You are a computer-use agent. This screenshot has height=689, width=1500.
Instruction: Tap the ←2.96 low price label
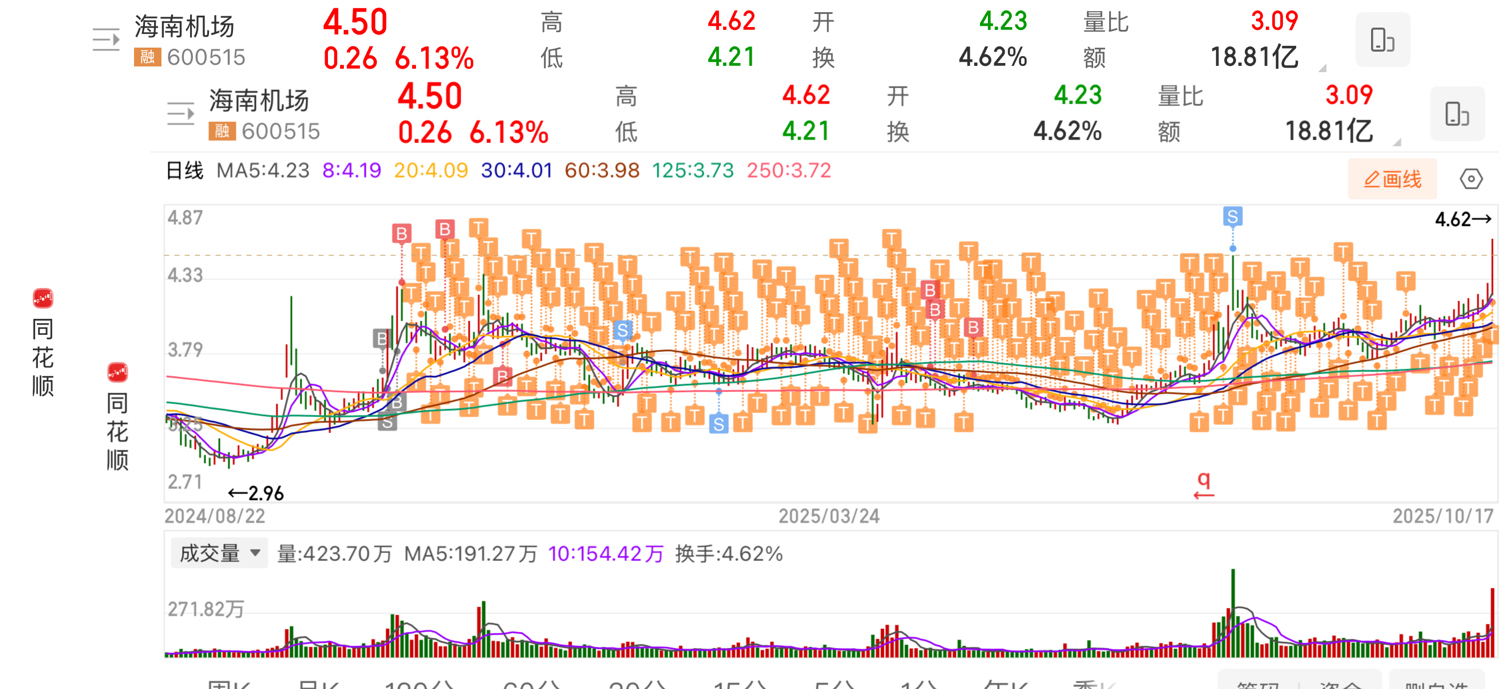[256, 492]
